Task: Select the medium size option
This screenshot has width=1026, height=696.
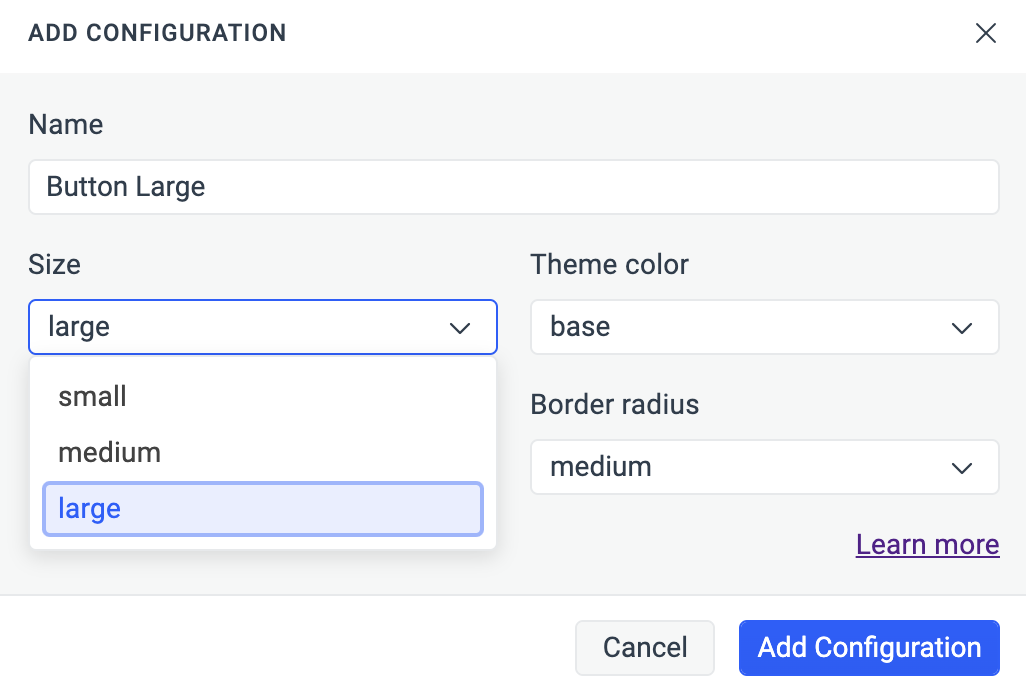Action: [x=110, y=452]
